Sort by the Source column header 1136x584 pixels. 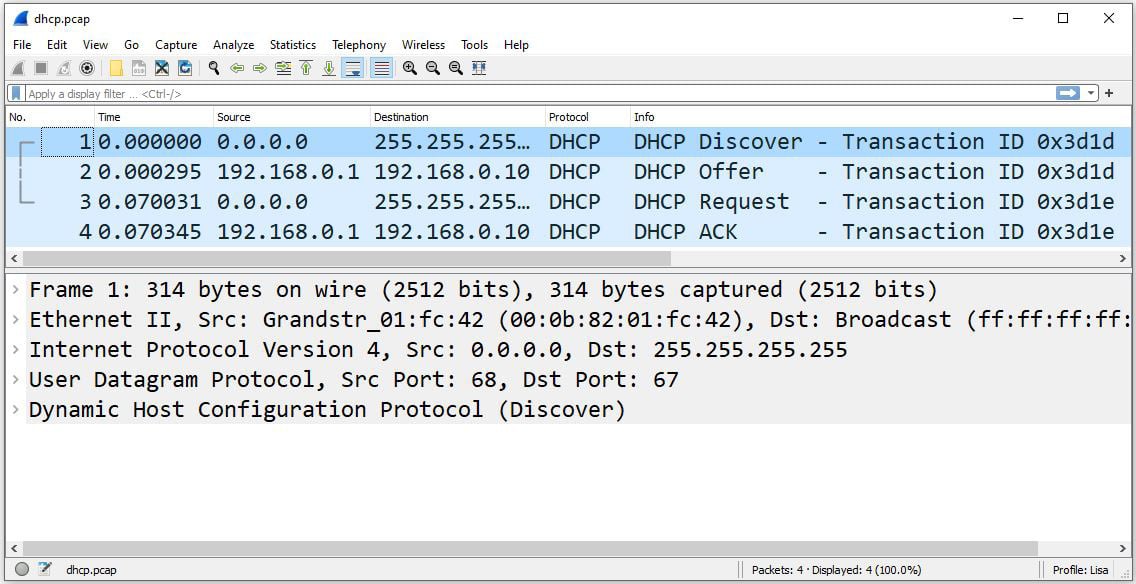click(x=292, y=117)
